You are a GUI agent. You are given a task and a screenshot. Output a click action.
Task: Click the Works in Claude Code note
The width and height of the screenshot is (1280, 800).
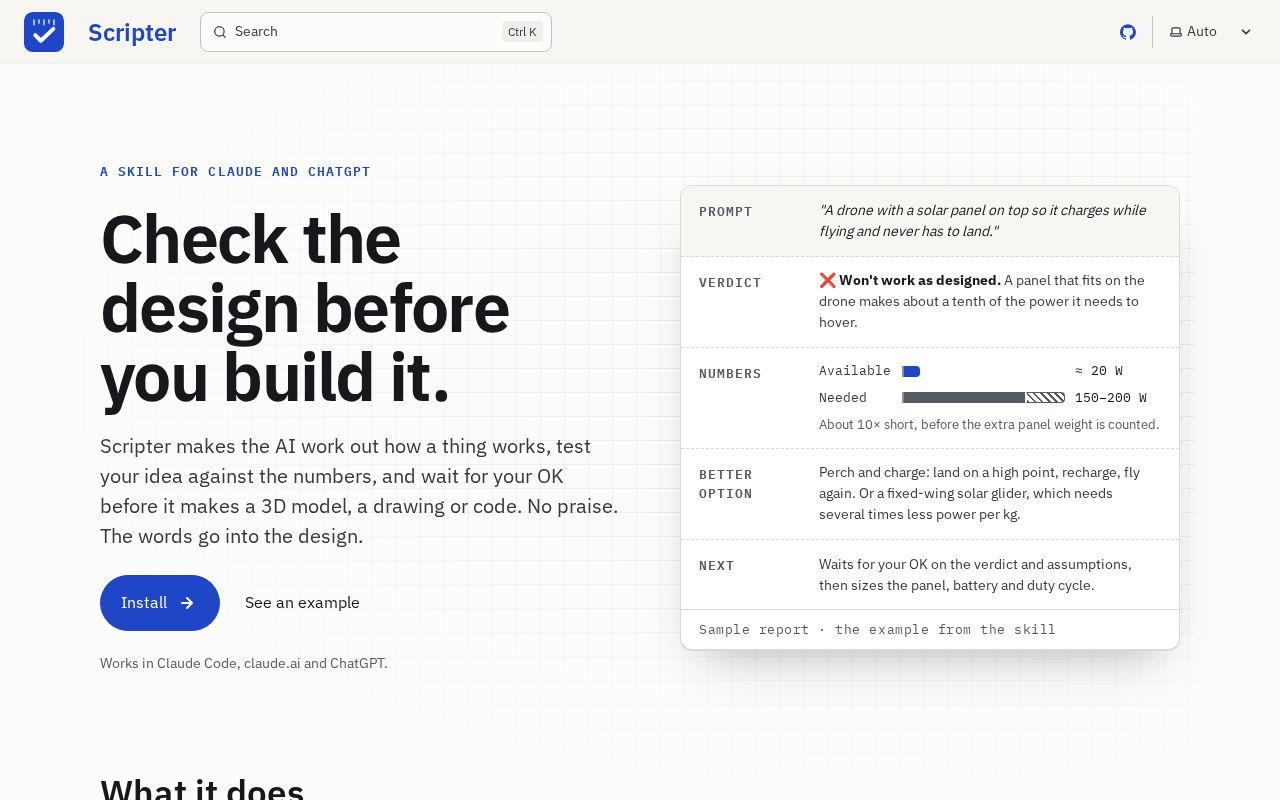point(244,663)
